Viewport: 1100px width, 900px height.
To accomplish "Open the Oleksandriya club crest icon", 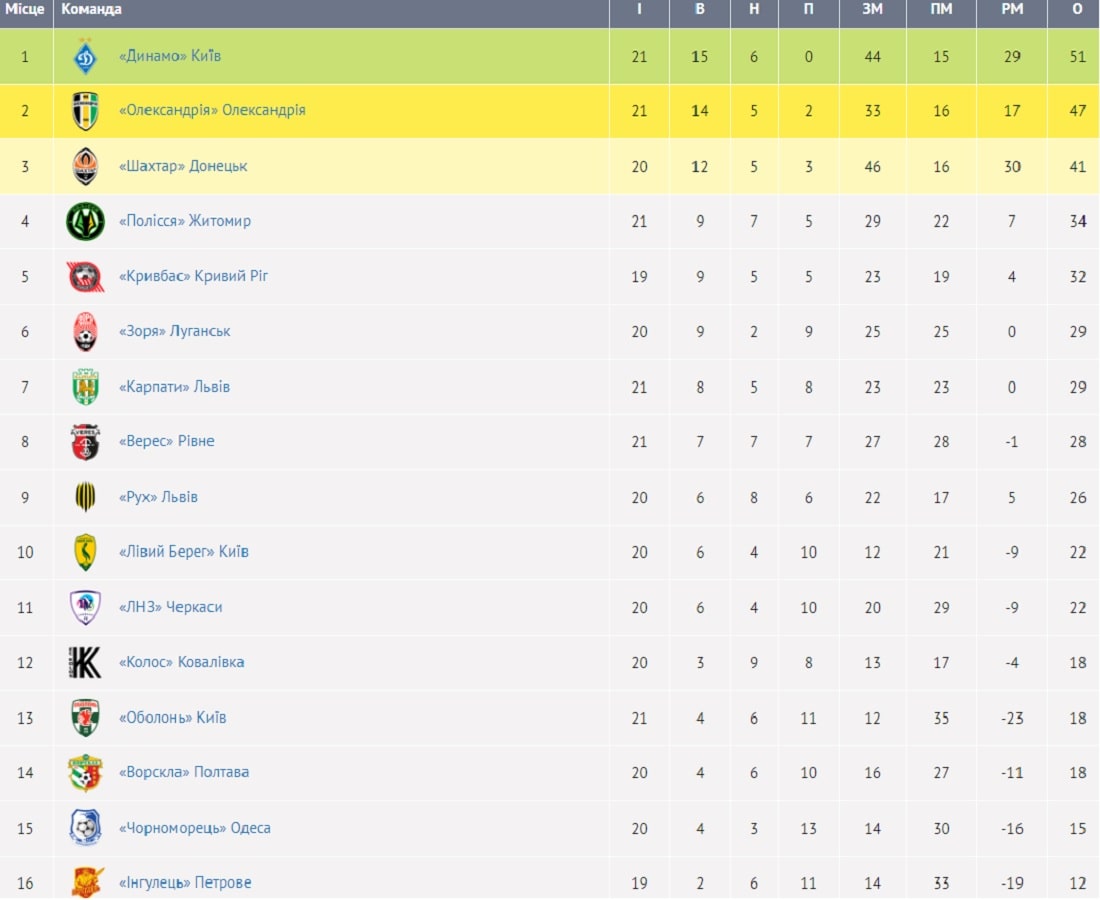I will pos(85,111).
